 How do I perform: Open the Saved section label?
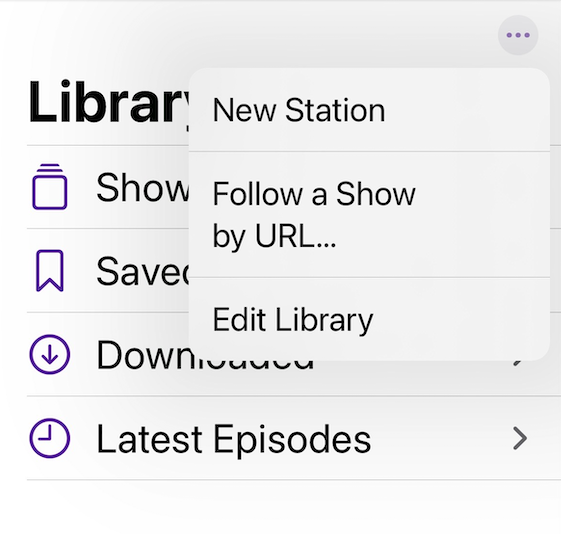142,271
